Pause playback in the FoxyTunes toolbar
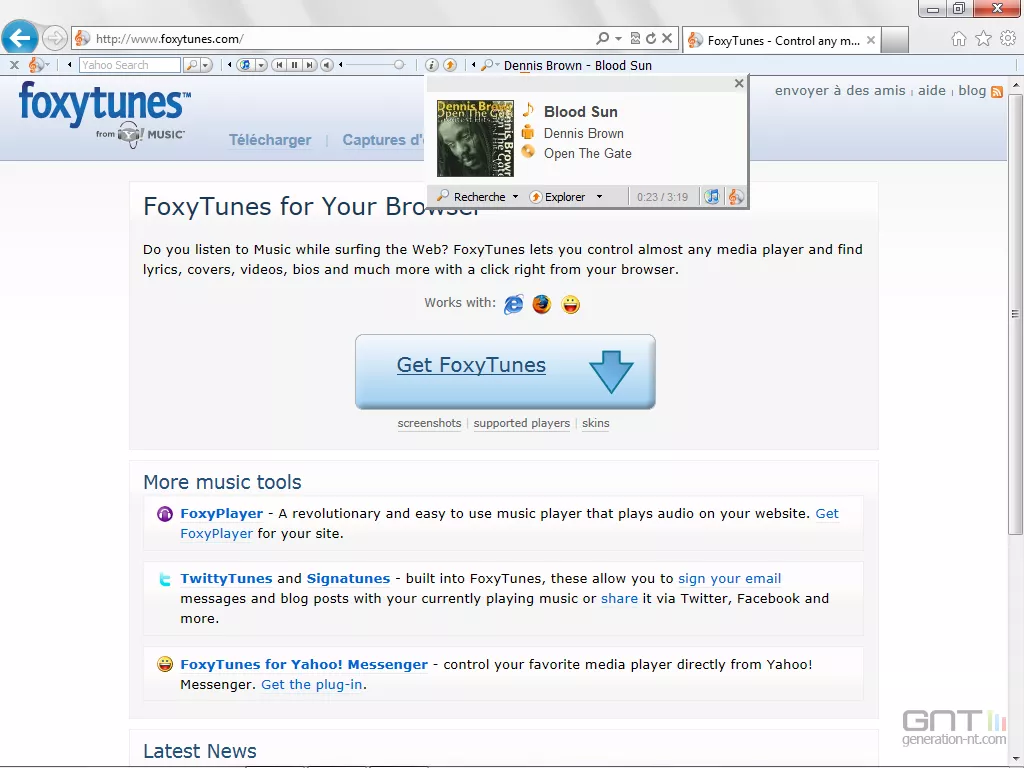This screenshot has height=768, width=1024. pyautogui.click(x=294, y=65)
